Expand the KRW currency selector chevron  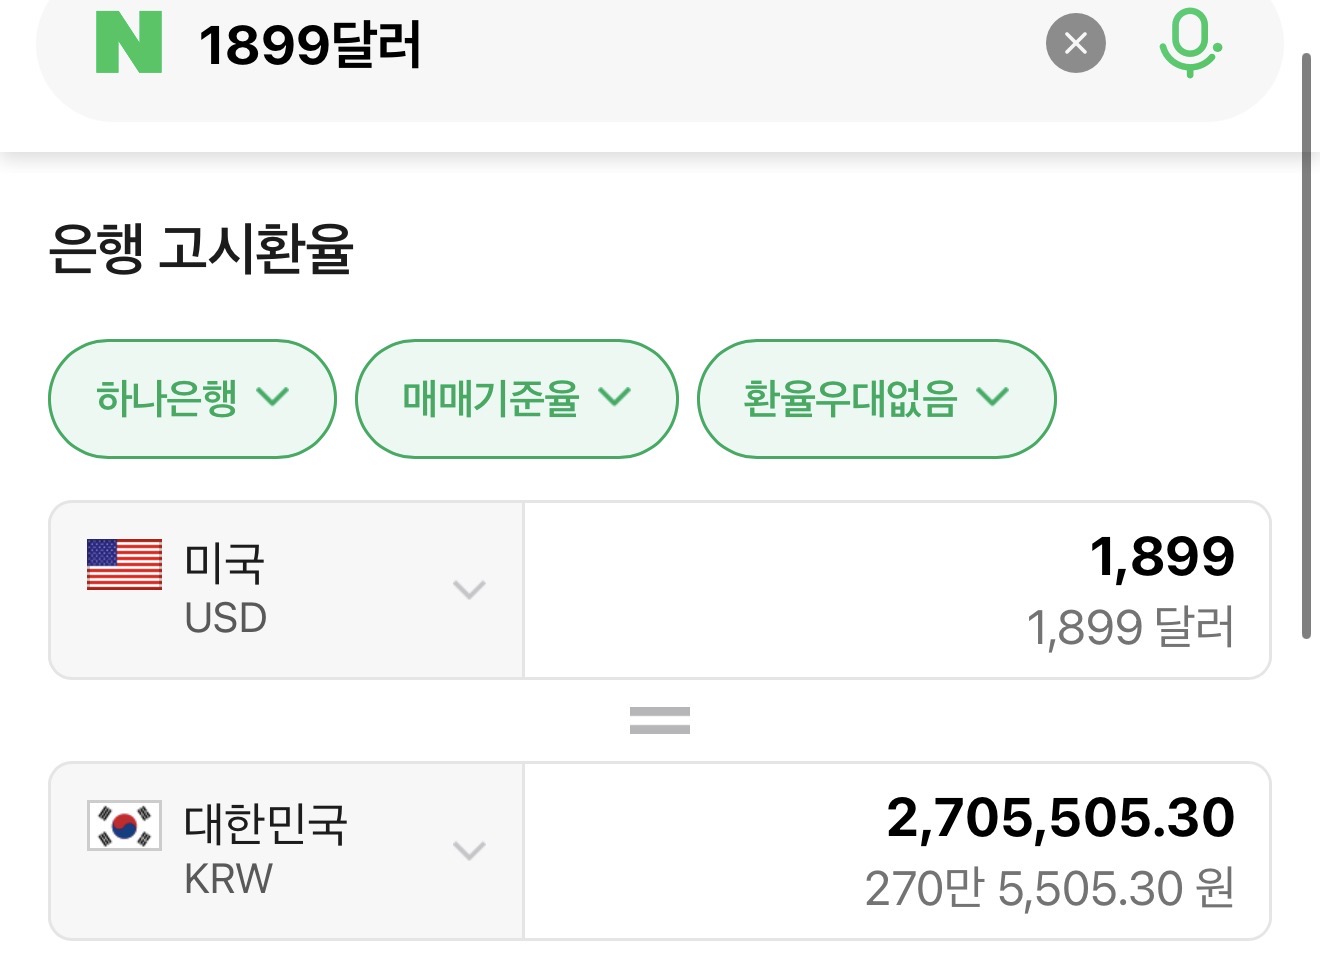tap(469, 850)
